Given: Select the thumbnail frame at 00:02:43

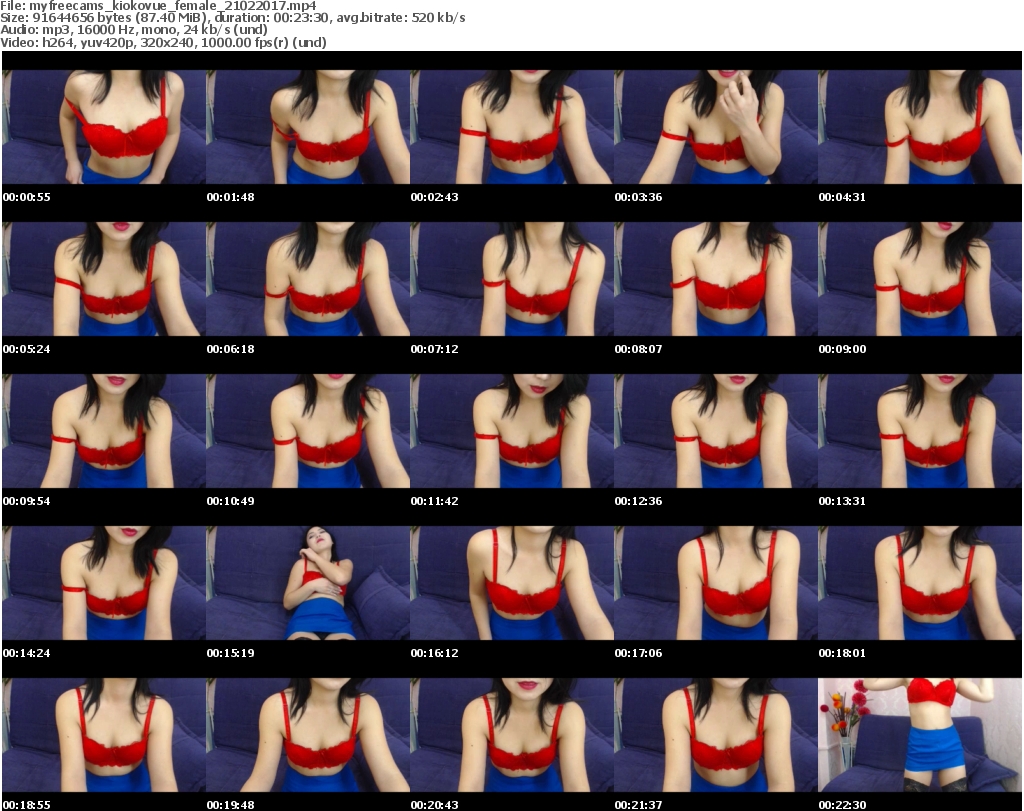Looking at the screenshot, I should click(512, 127).
